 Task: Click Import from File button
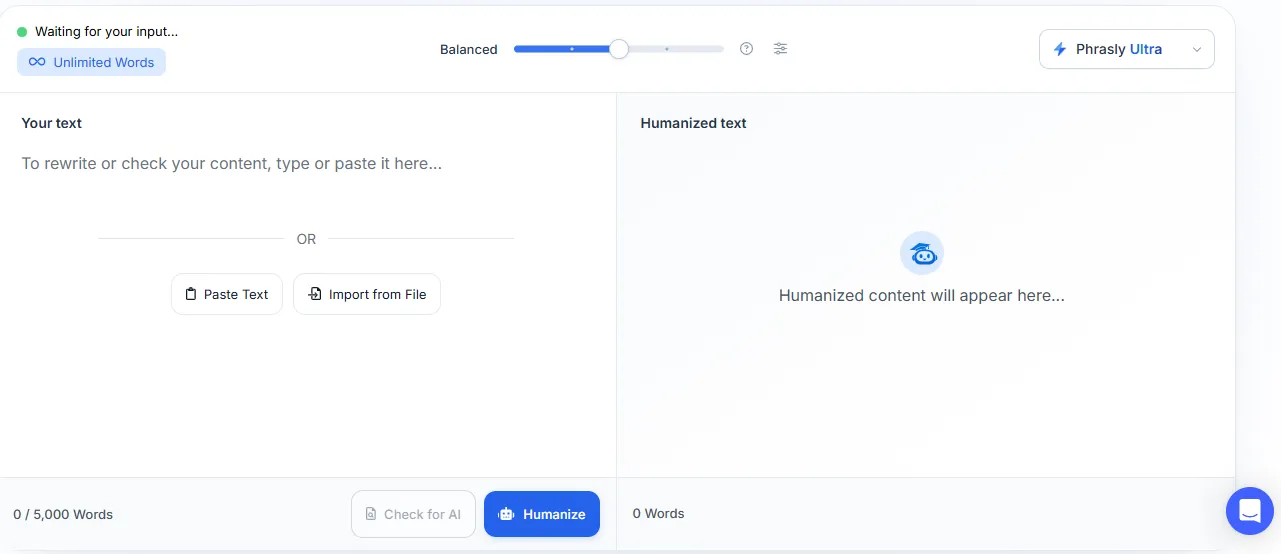pyautogui.click(x=367, y=294)
